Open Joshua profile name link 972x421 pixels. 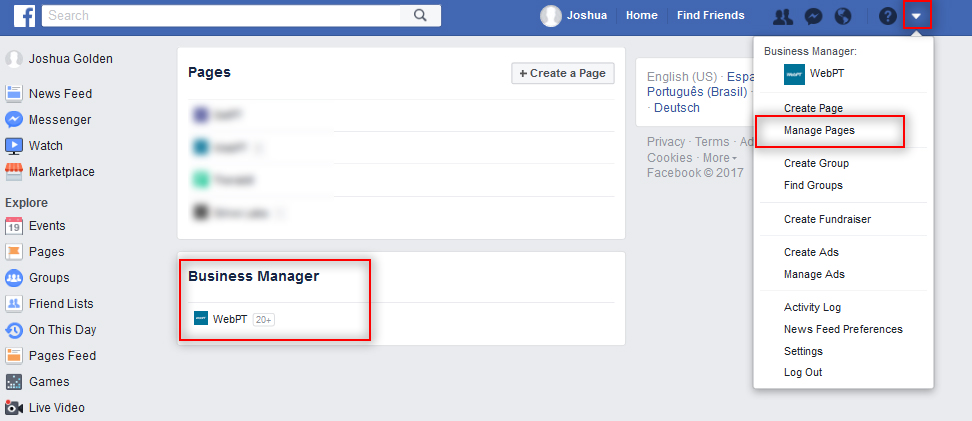pyautogui.click(x=586, y=16)
